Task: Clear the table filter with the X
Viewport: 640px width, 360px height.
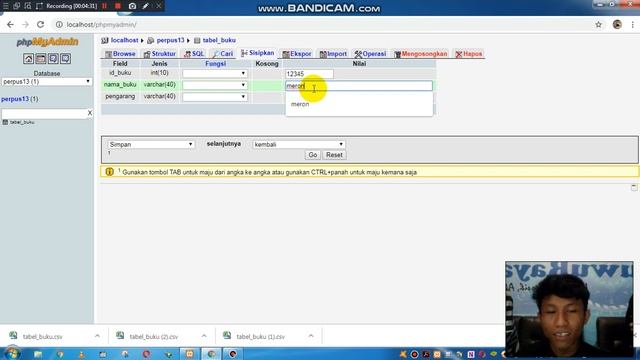Action: tap(90, 113)
